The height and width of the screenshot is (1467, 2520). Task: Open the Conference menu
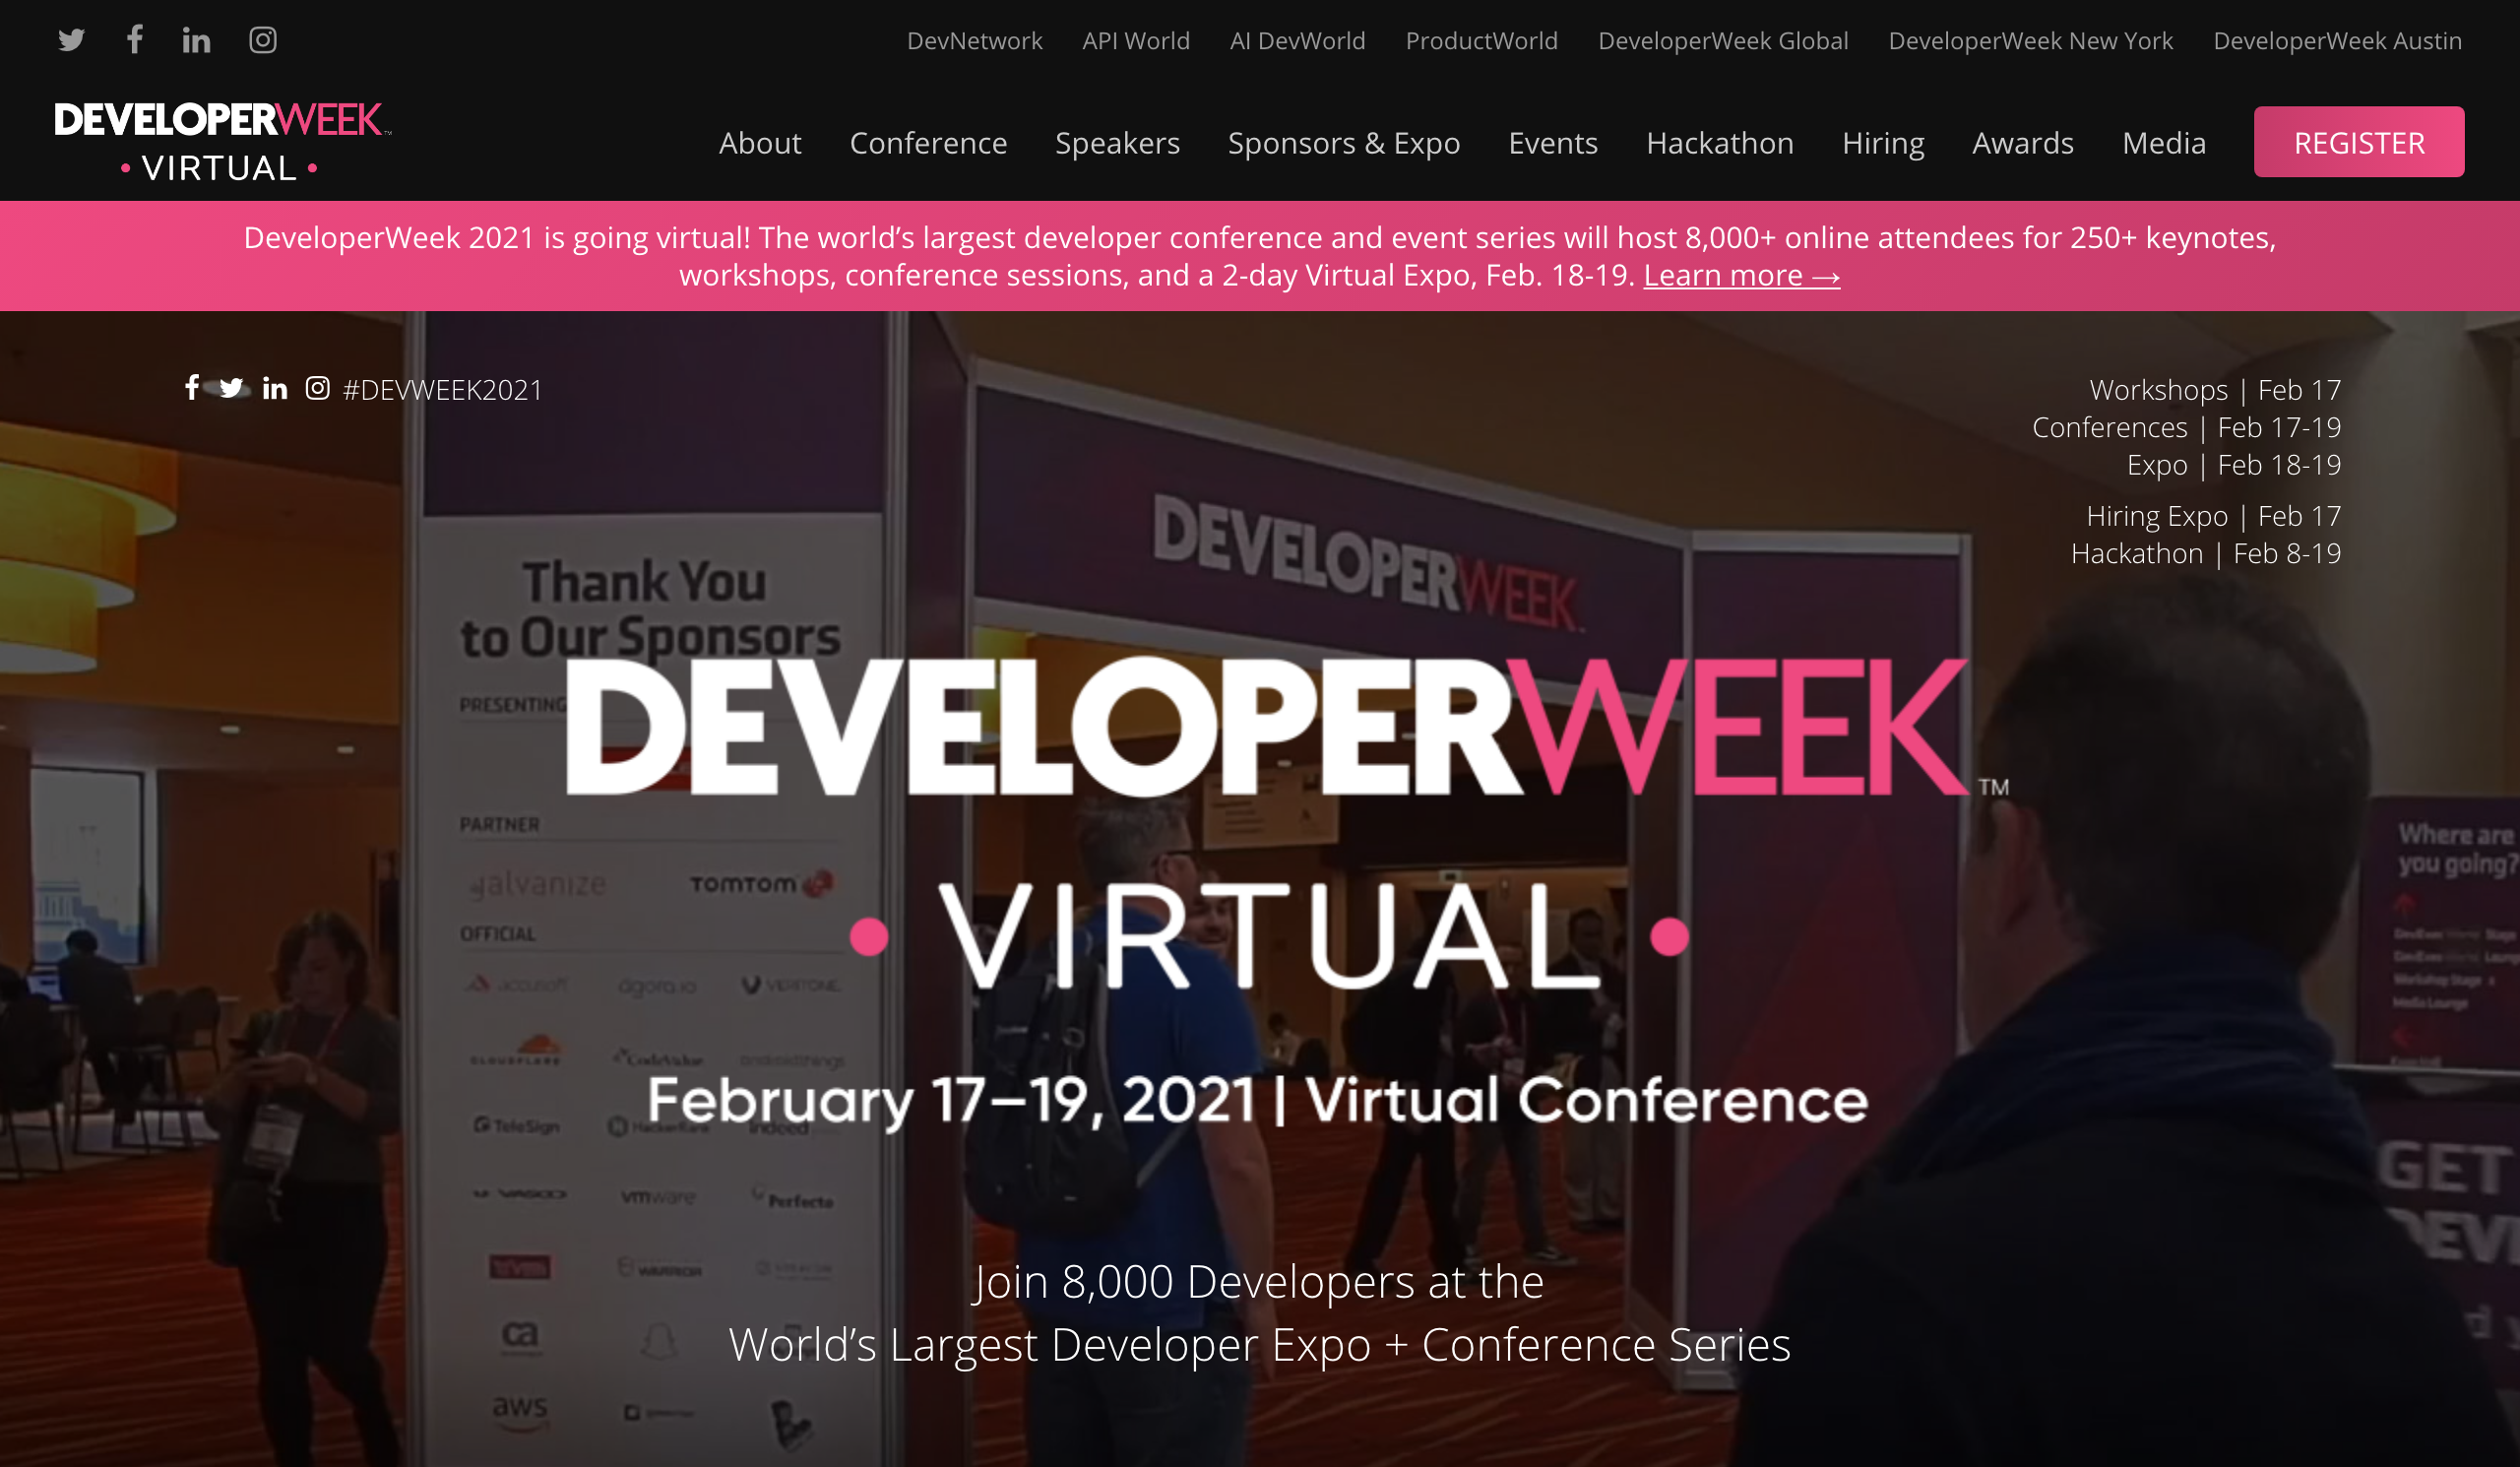coord(928,143)
